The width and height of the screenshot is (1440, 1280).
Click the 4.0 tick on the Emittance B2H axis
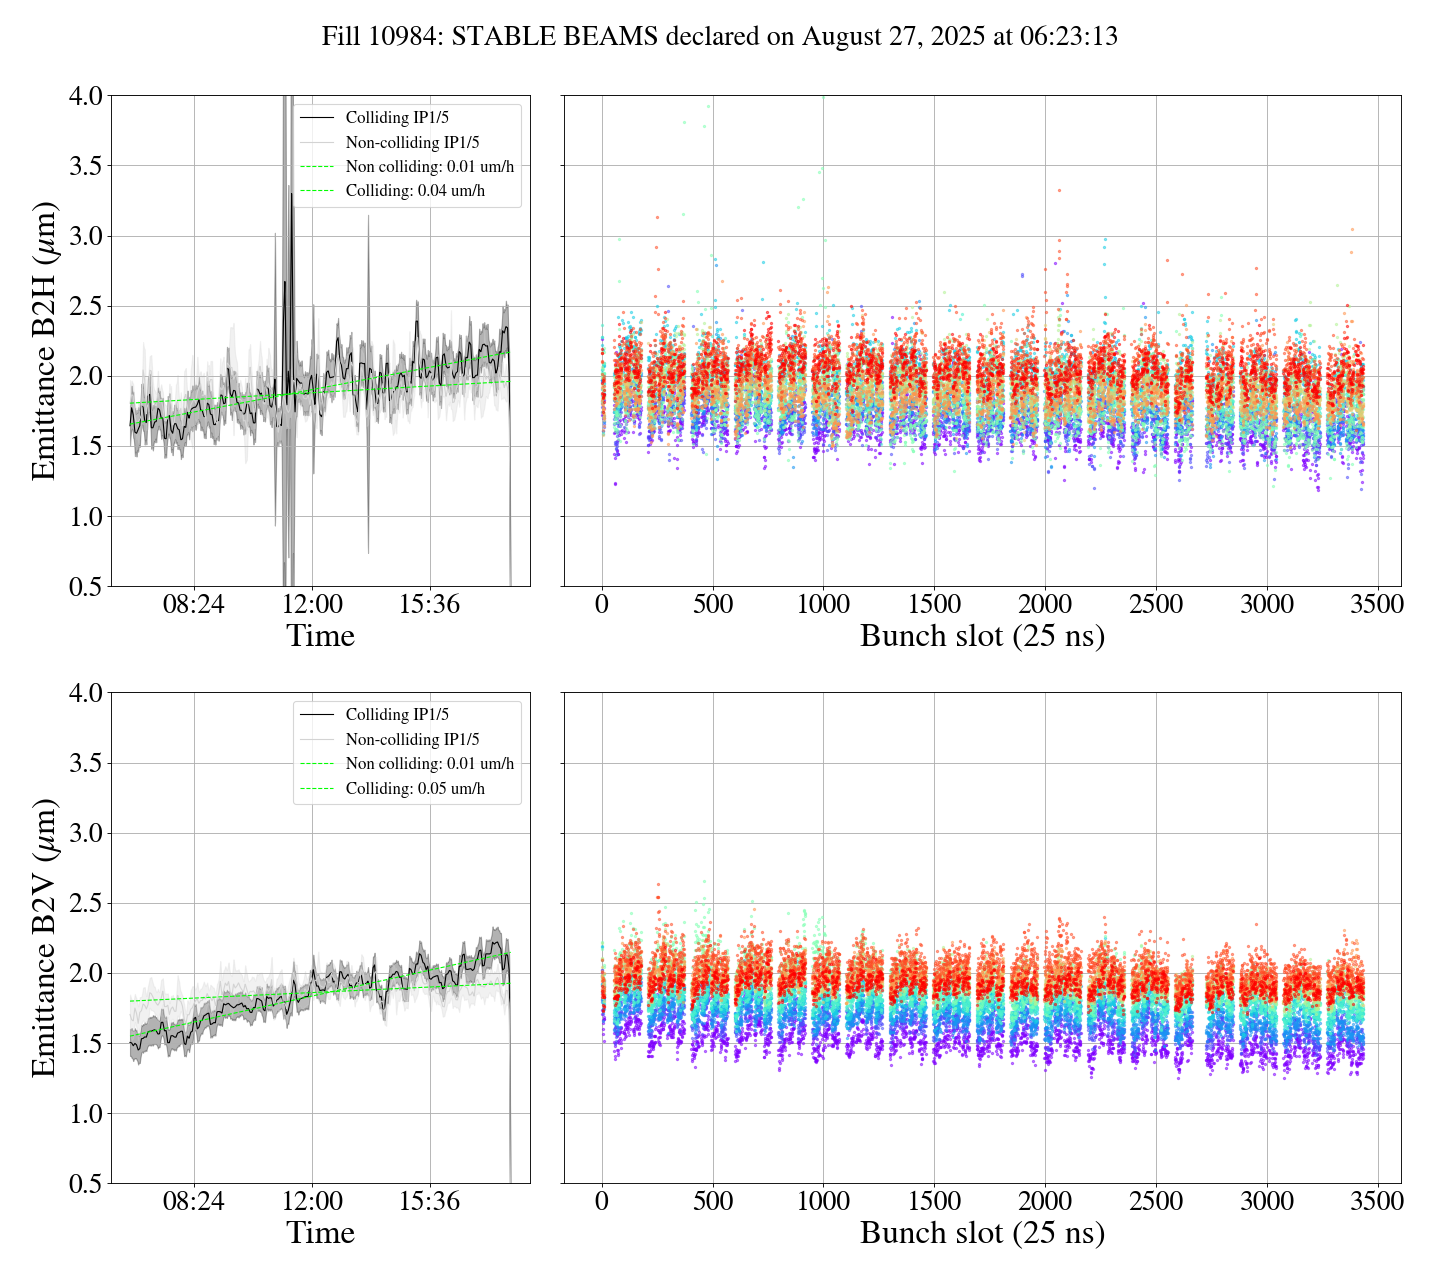click(x=85, y=97)
